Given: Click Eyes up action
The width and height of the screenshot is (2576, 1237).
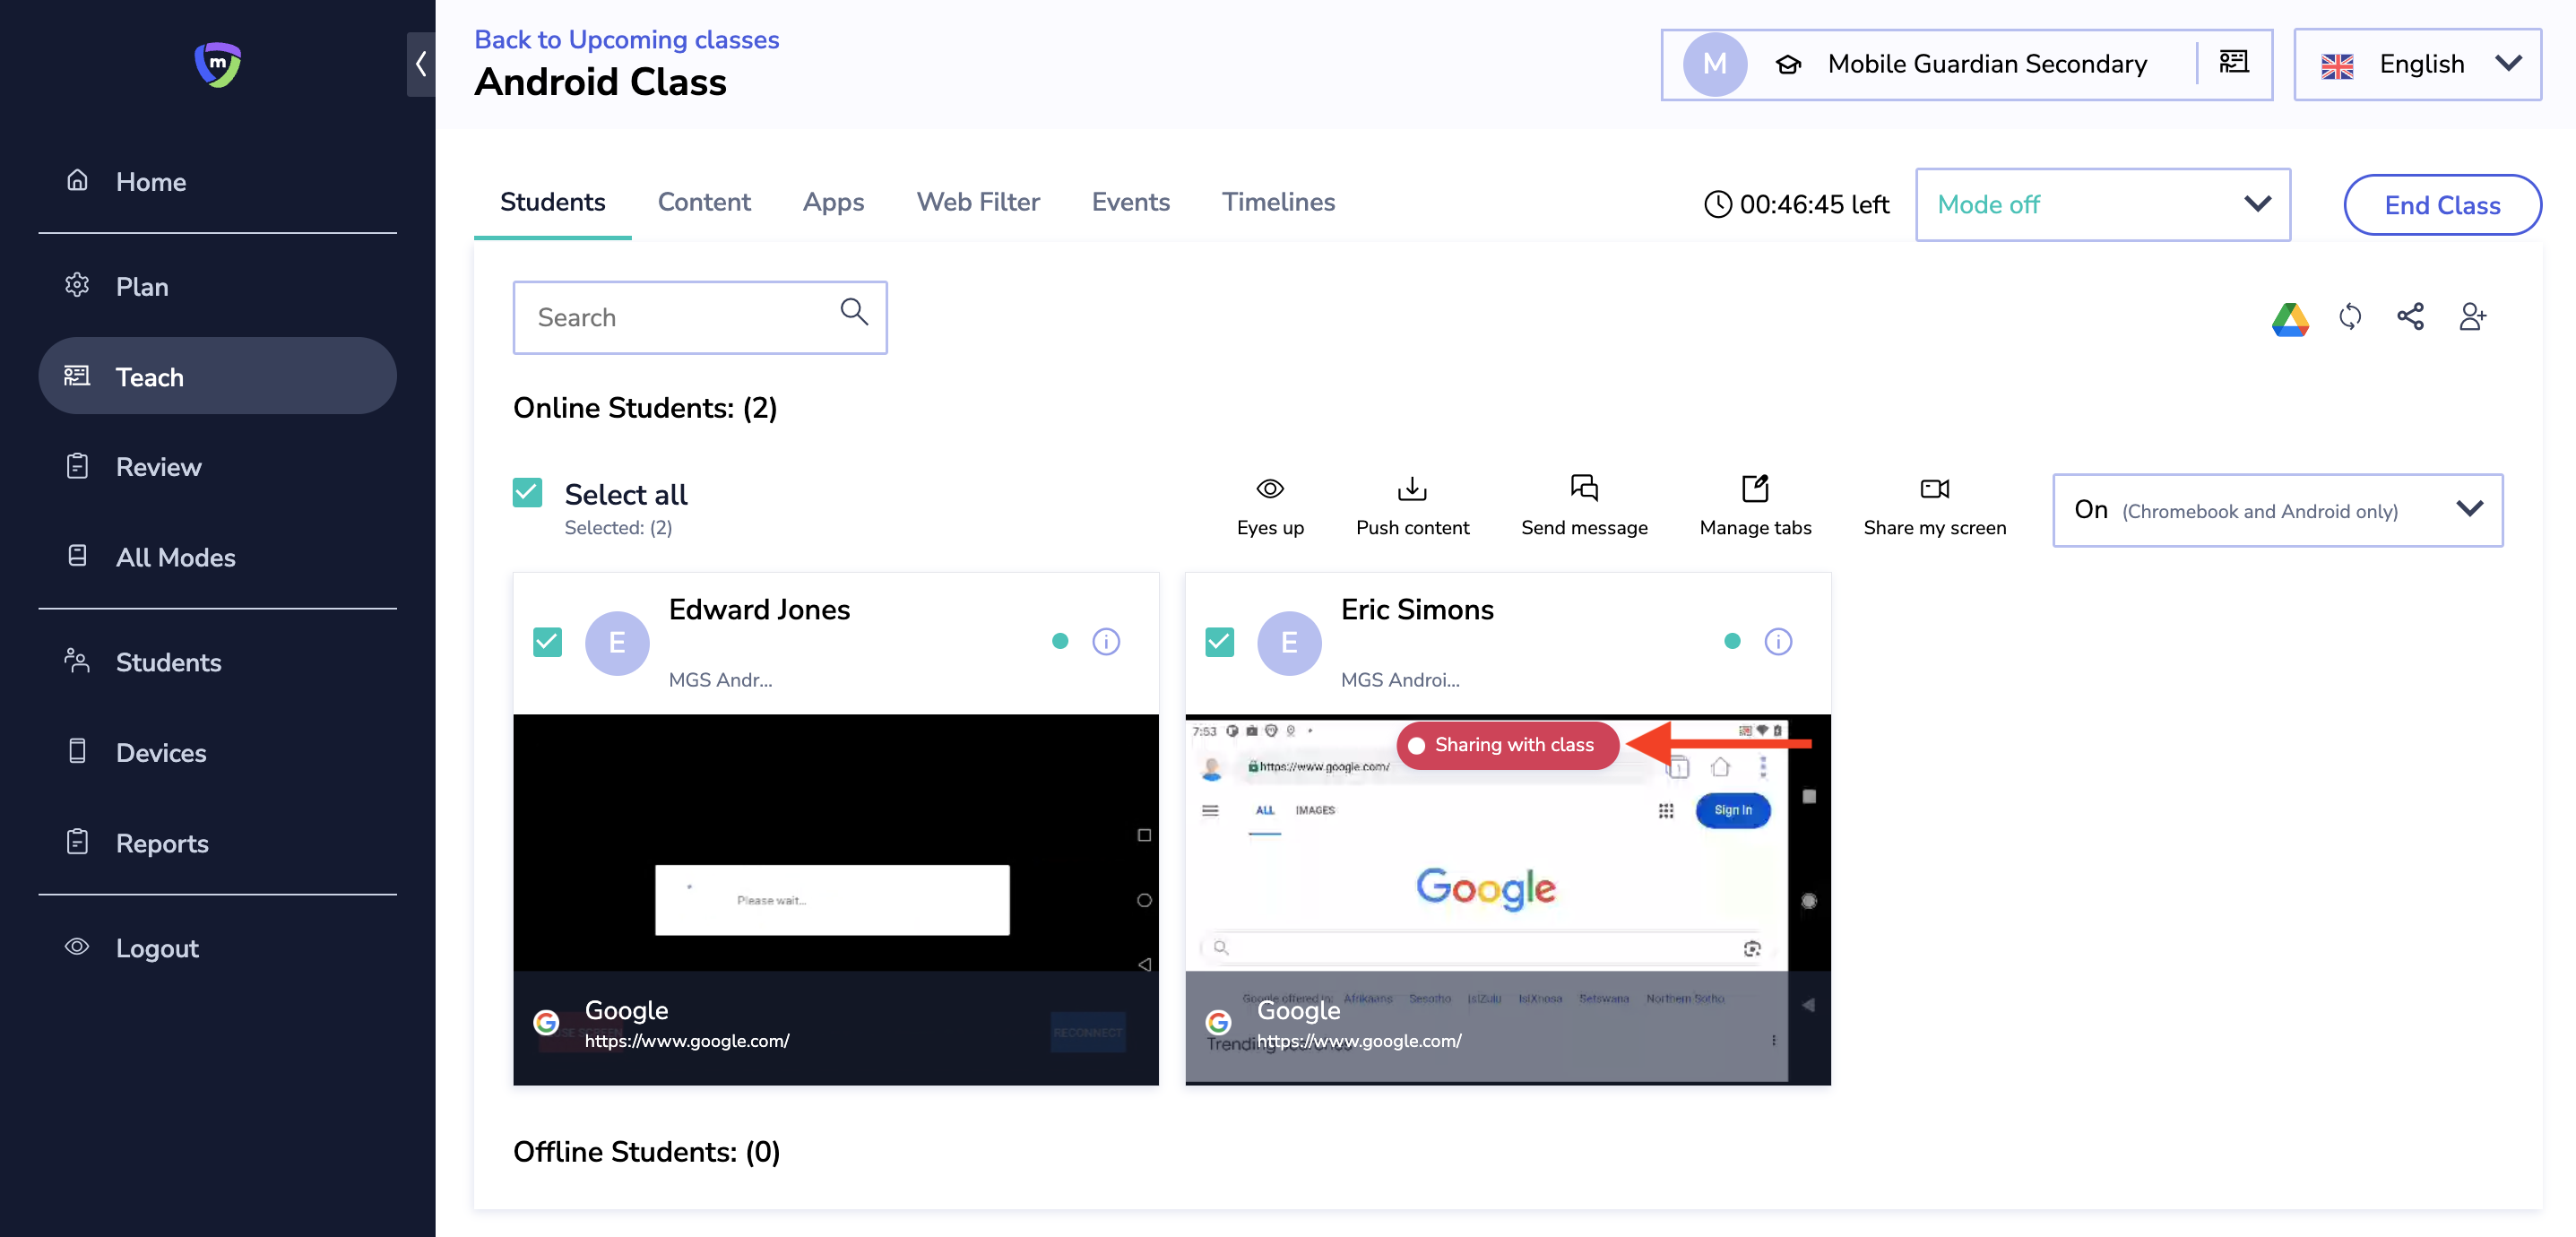Looking at the screenshot, I should tap(1269, 506).
